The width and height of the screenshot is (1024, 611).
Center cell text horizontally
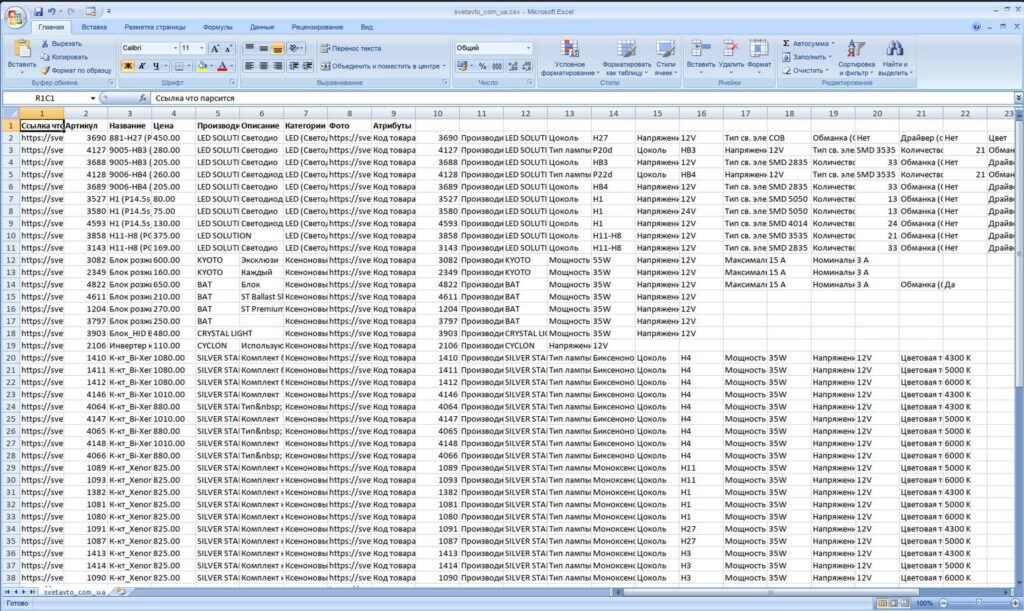click(264, 66)
